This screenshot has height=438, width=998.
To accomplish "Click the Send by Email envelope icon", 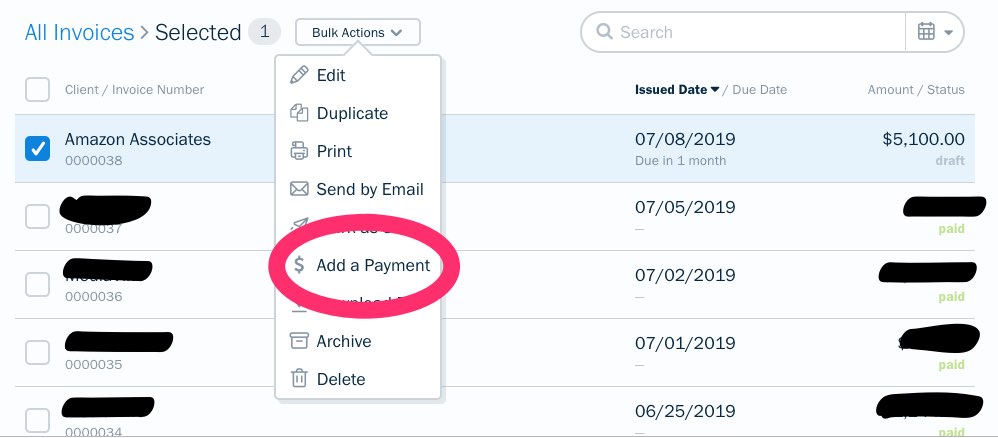I will tap(299, 189).
